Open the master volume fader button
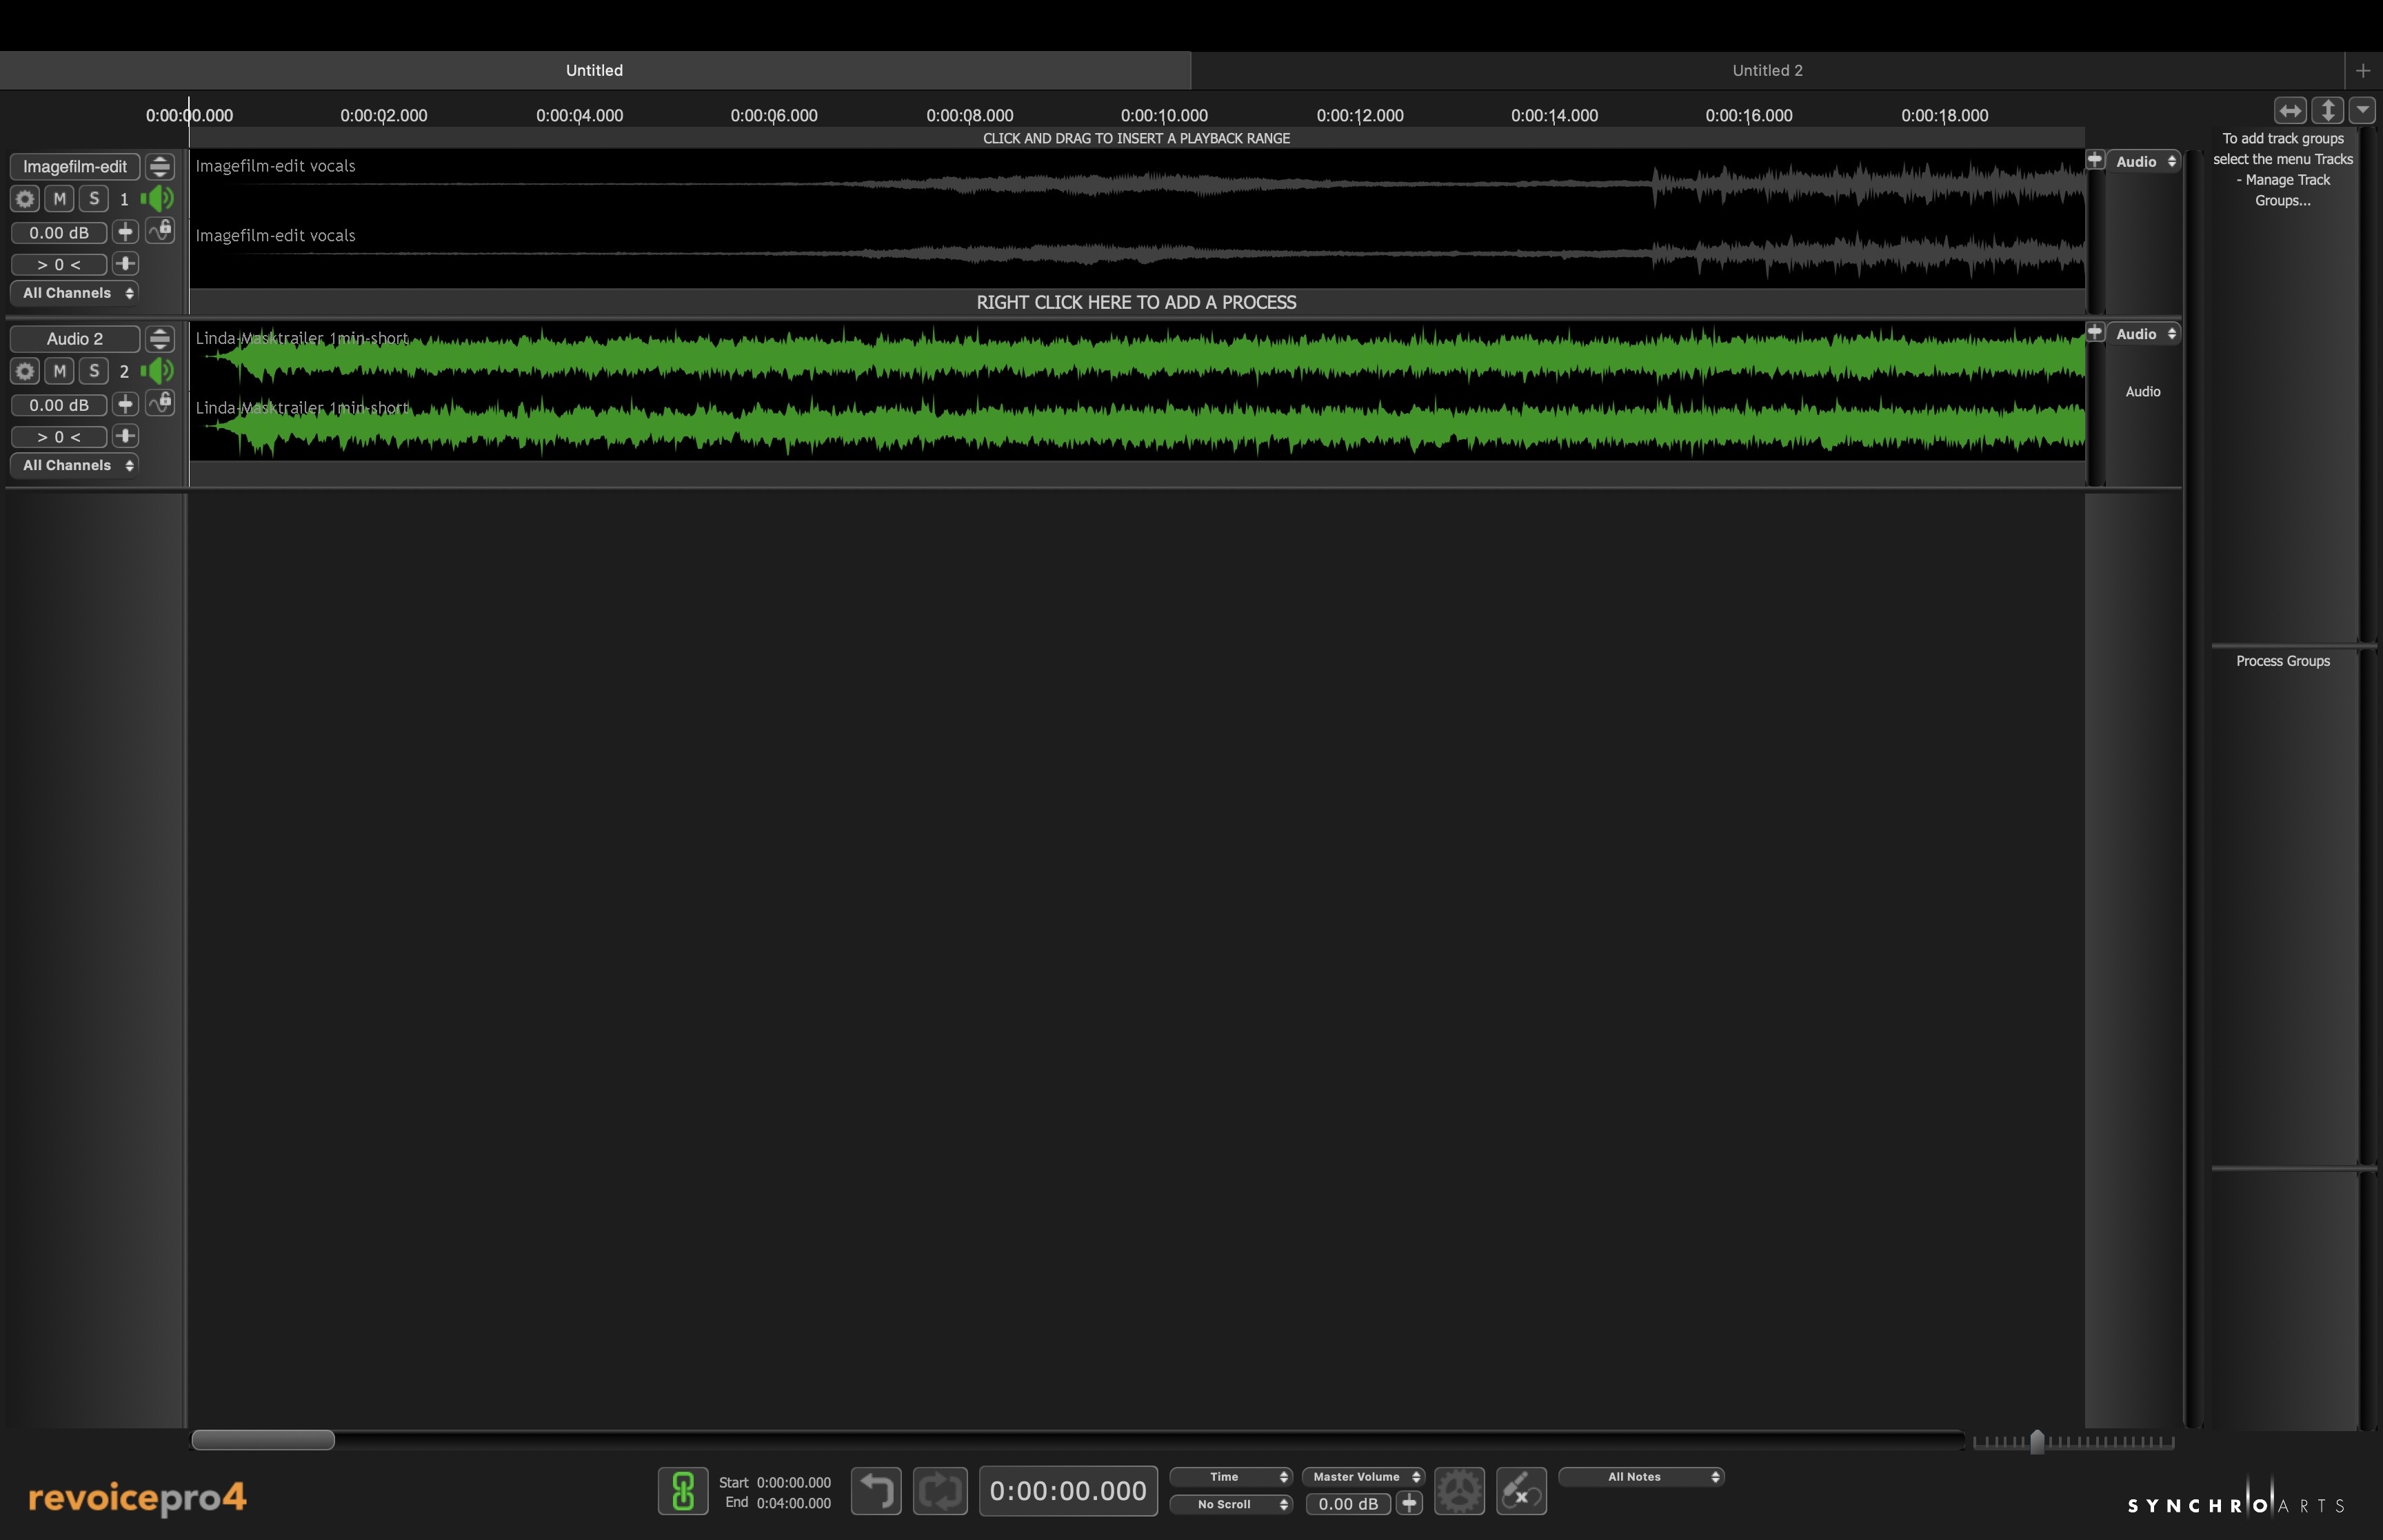Viewport: 2383px width, 1540px height. (x=1409, y=1503)
